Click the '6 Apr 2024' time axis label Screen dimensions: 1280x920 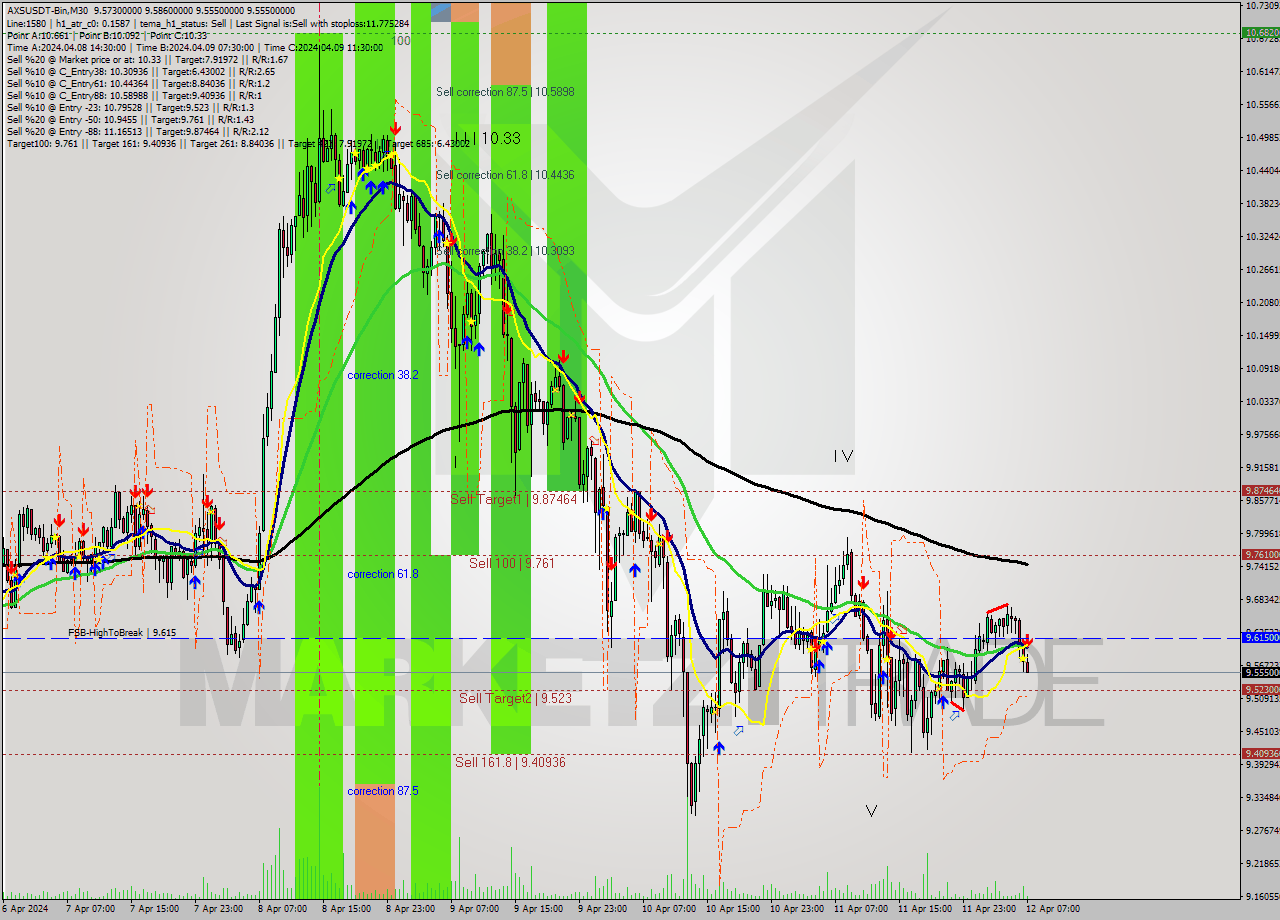pyautogui.click(x=27, y=909)
